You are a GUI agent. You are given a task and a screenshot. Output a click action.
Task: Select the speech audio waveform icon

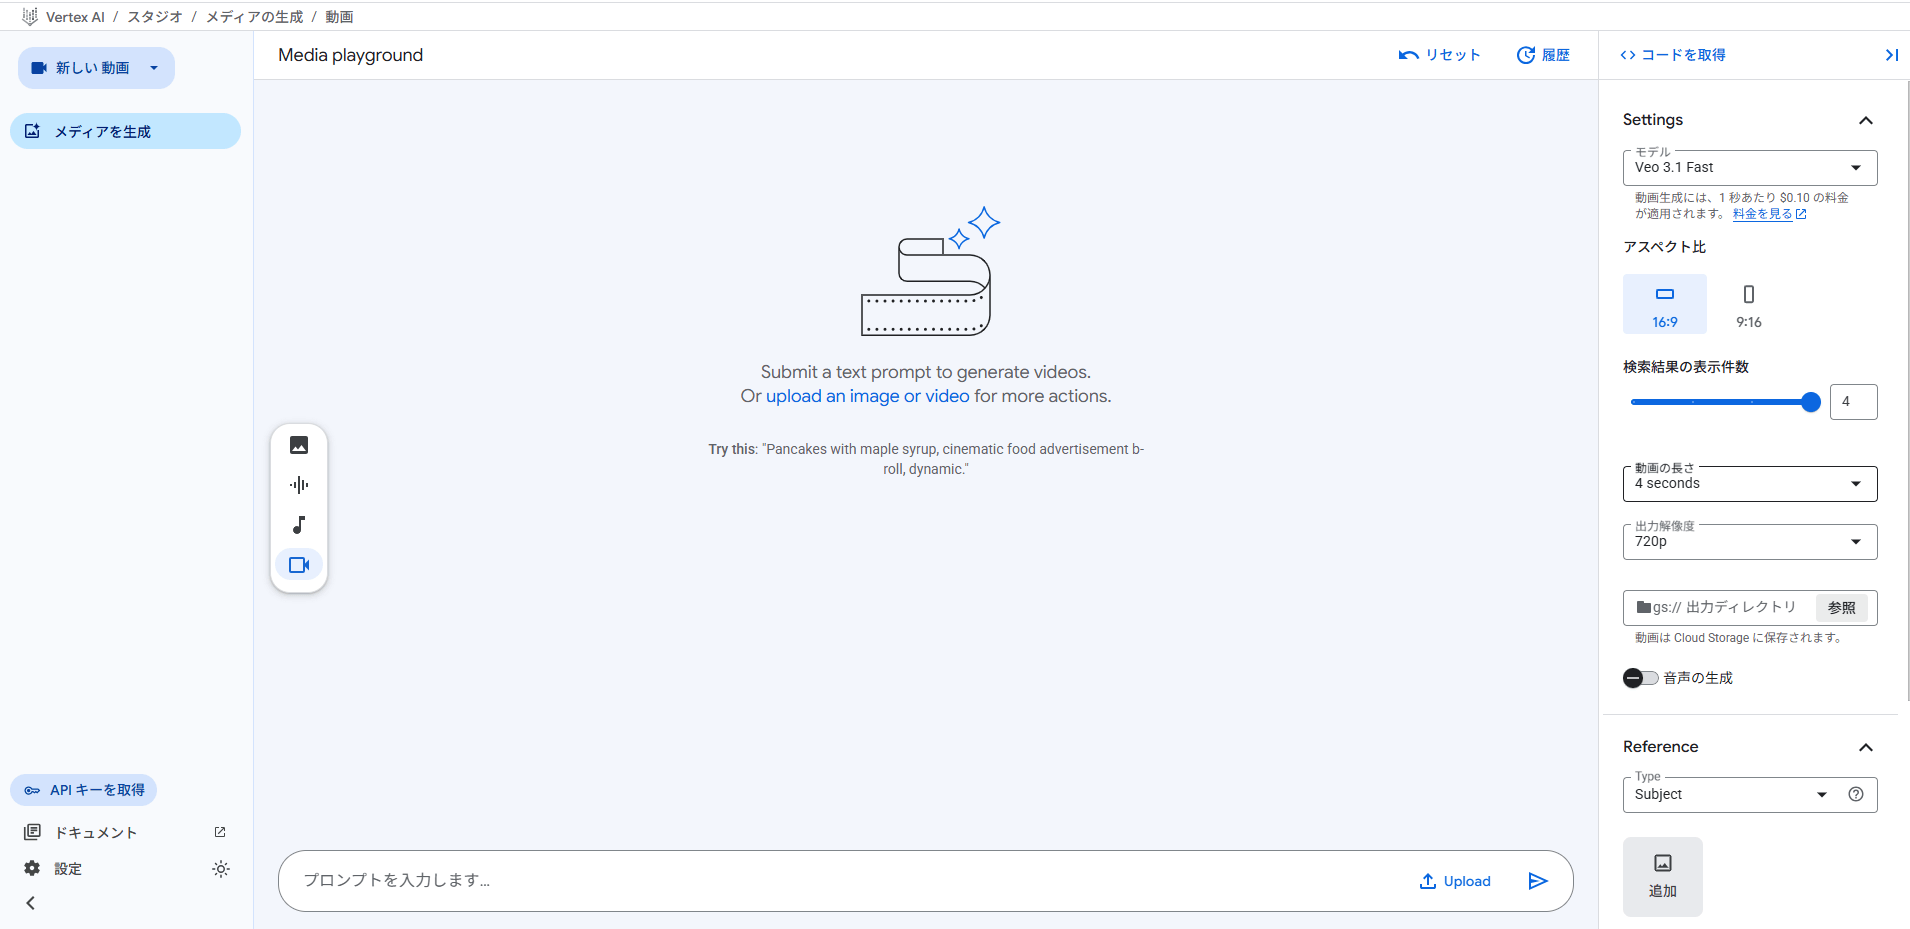coord(299,485)
